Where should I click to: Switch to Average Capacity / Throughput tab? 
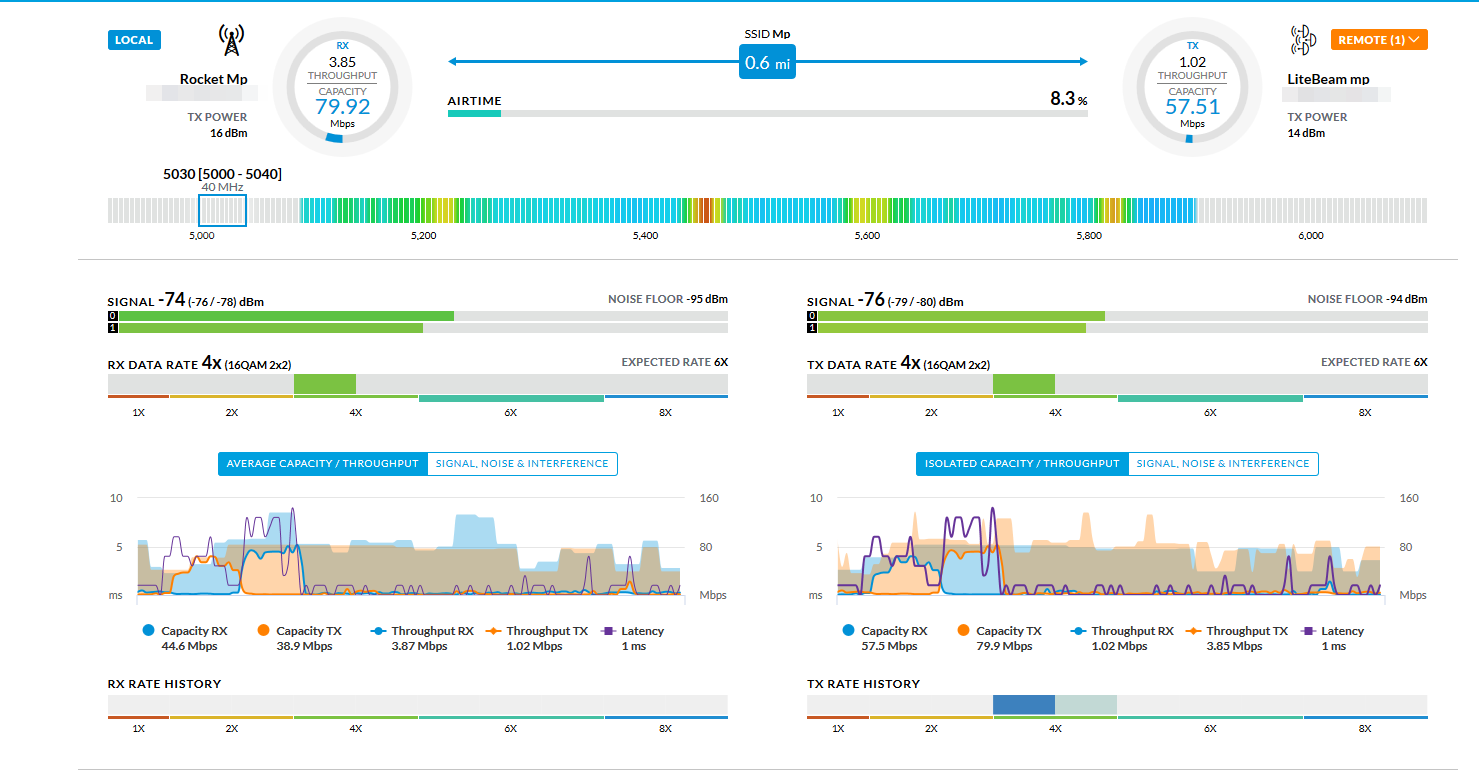322,464
